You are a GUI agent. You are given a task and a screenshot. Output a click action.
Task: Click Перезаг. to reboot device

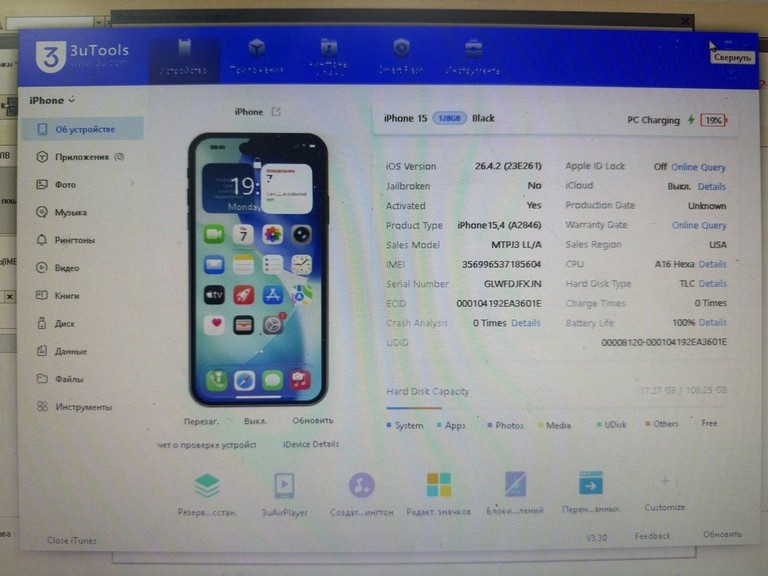(201, 421)
